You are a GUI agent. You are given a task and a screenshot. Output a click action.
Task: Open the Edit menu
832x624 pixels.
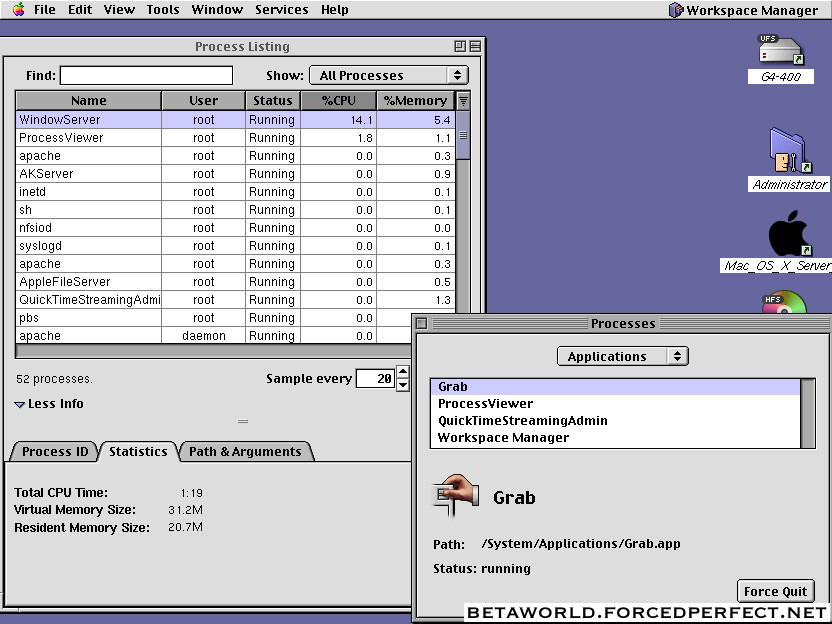pos(80,10)
